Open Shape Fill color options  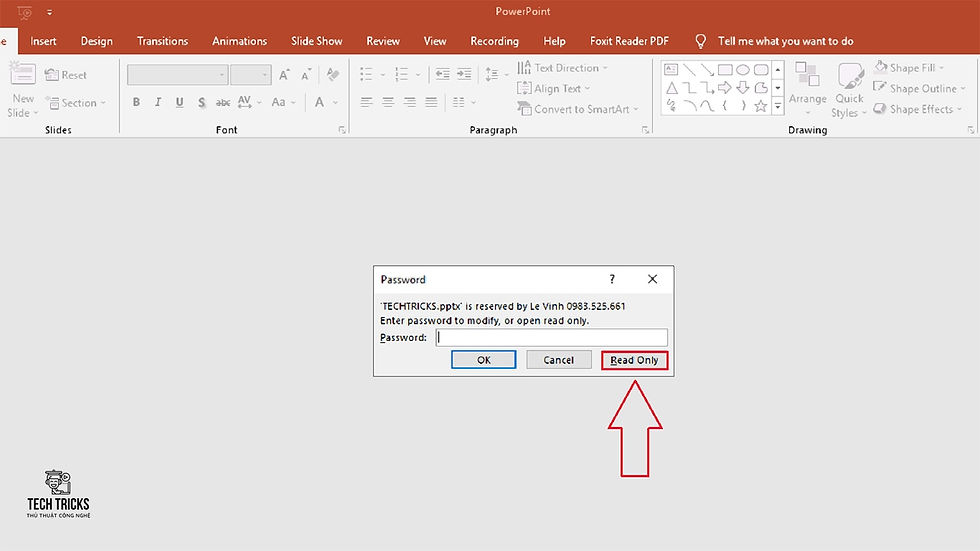pyautogui.click(x=909, y=67)
